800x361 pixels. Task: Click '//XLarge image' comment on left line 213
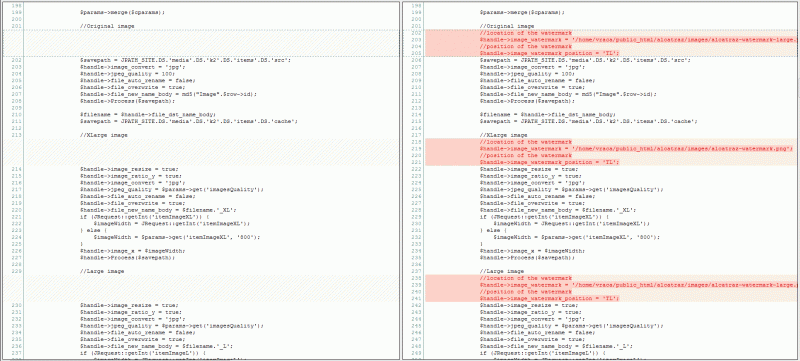click(x=104, y=135)
